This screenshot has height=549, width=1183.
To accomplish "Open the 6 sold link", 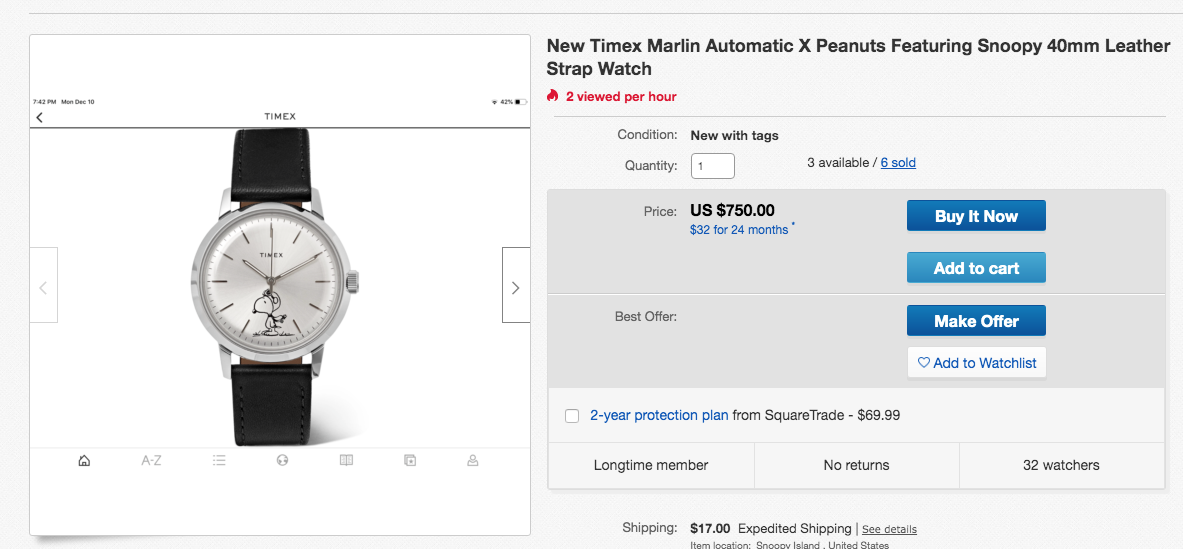I will pos(898,163).
